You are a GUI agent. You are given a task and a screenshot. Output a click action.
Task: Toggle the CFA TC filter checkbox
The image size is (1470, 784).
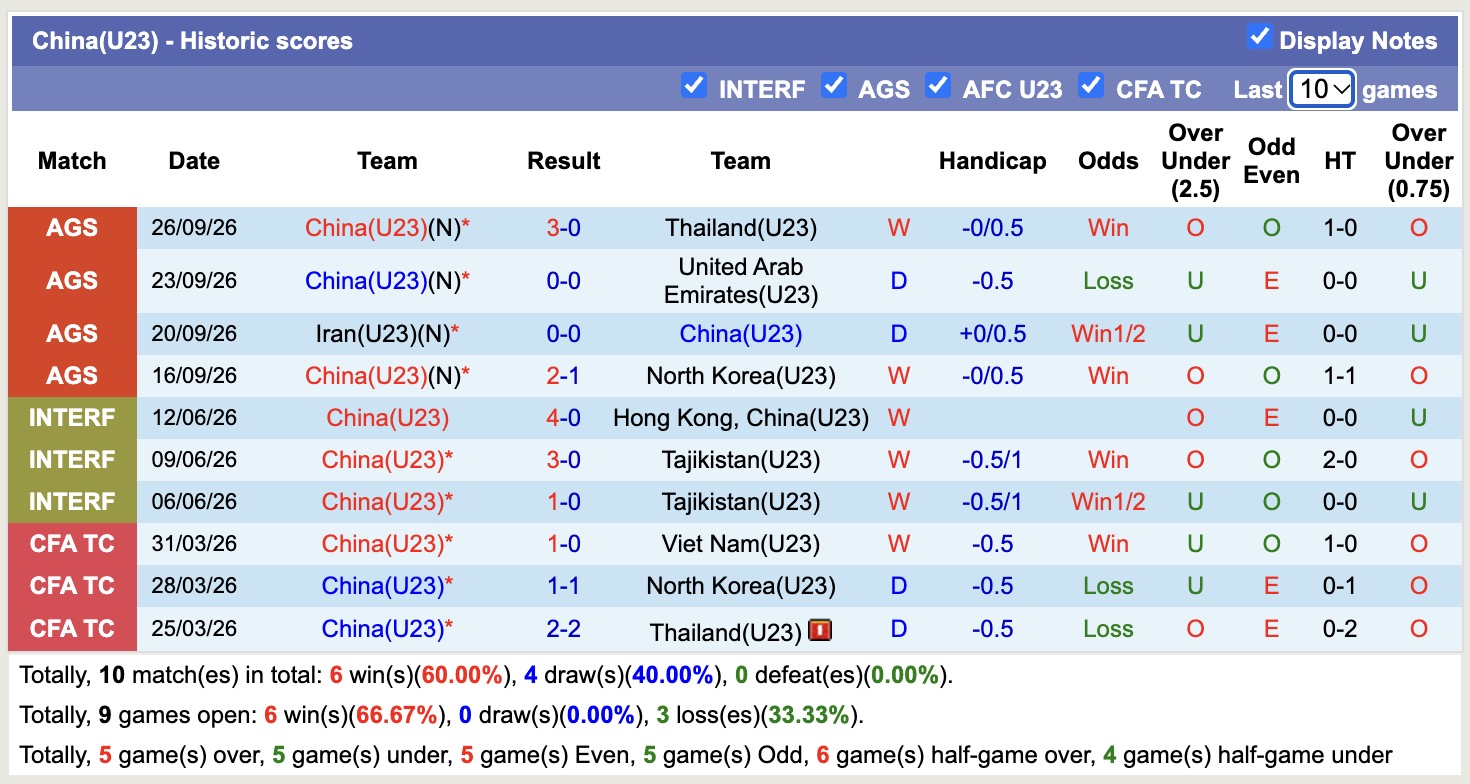pyautogui.click(x=1091, y=86)
